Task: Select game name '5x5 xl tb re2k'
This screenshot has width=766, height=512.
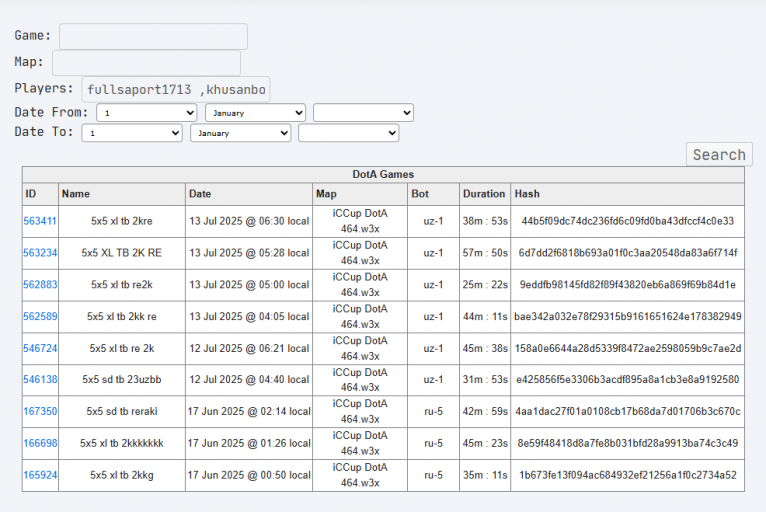Action: (122, 285)
